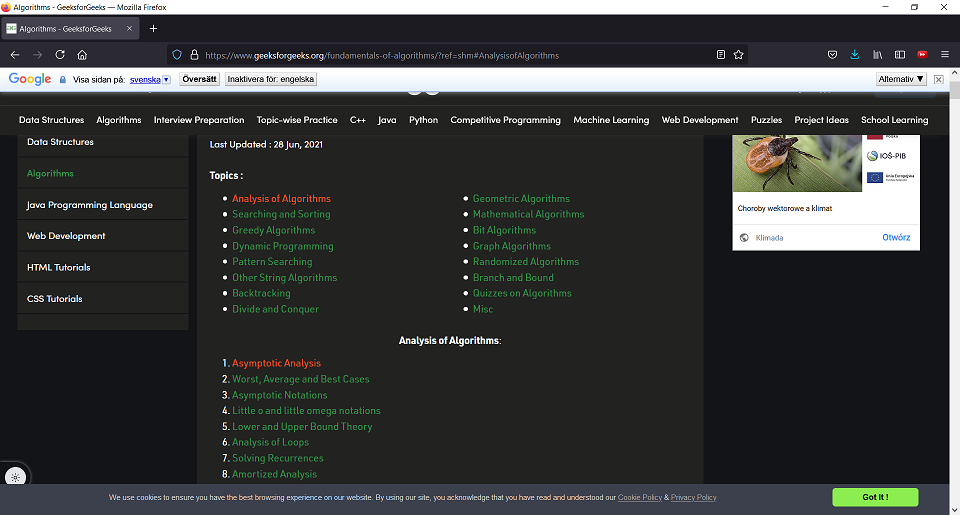960x515 pixels.
Task: Open Data Structures in top navigation
Action: click(x=51, y=120)
